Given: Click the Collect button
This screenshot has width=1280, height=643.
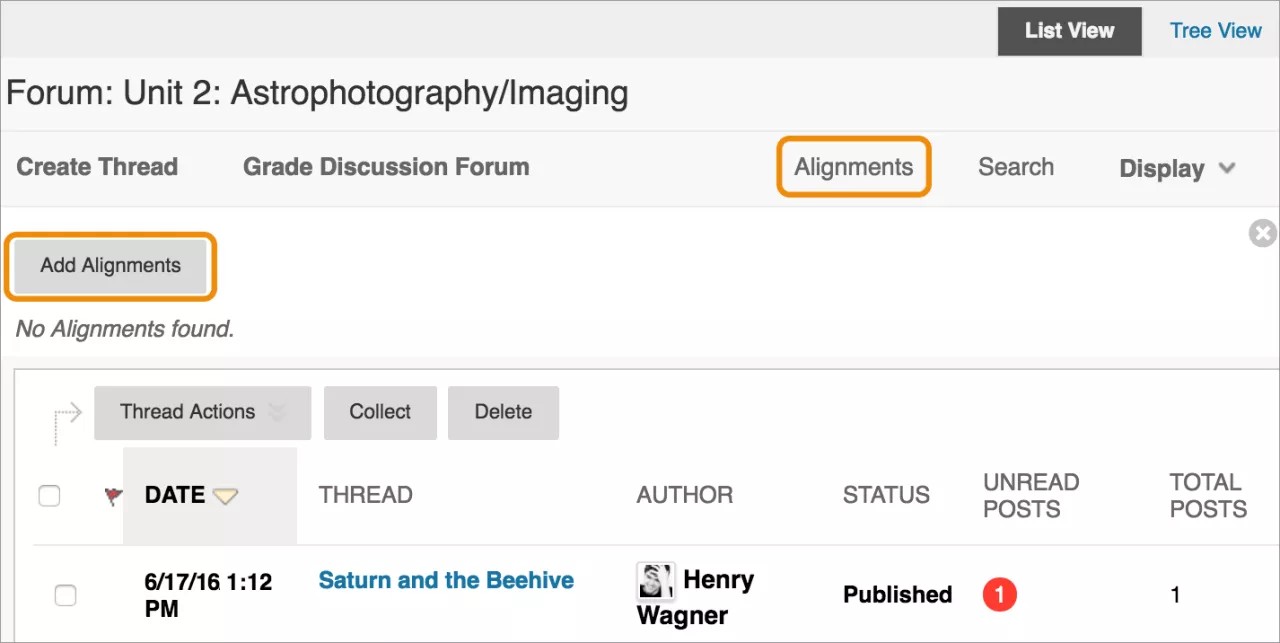Looking at the screenshot, I should pyautogui.click(x=380, y=412).
